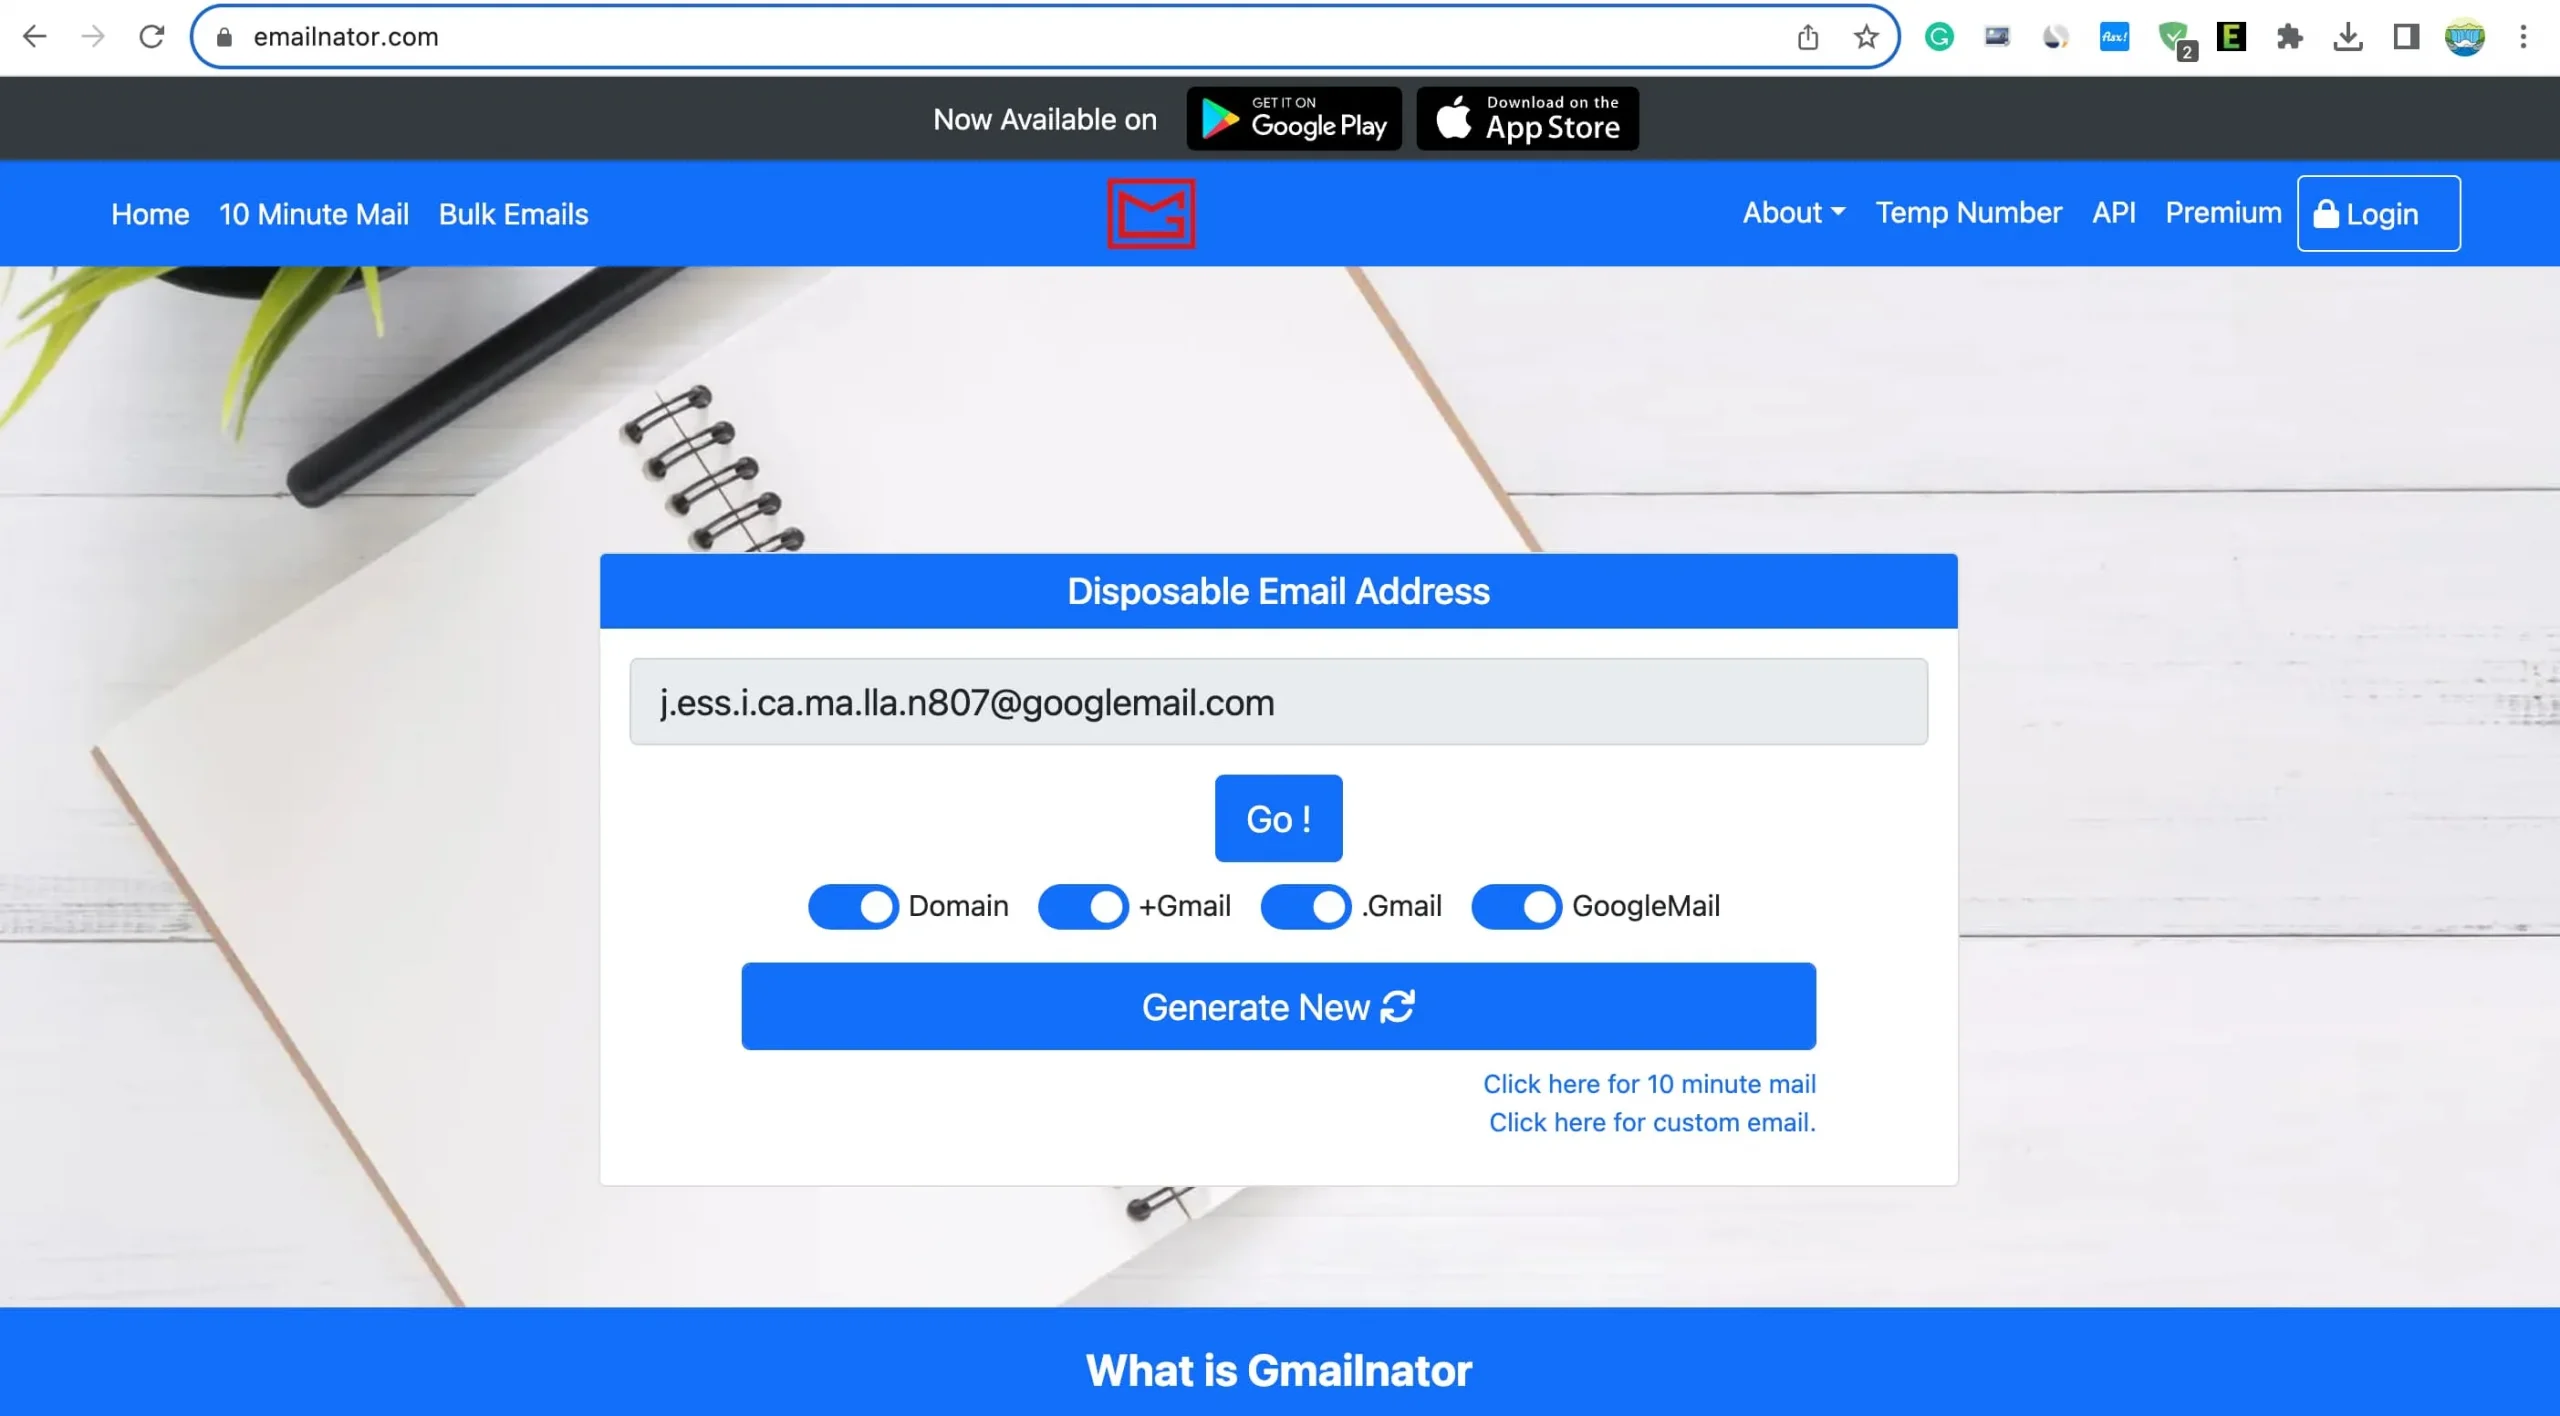The height and width of the screenshot is (1416, 2560).
Task: Click the Emailinator logo icon
Action: [x=1151, y=211]
